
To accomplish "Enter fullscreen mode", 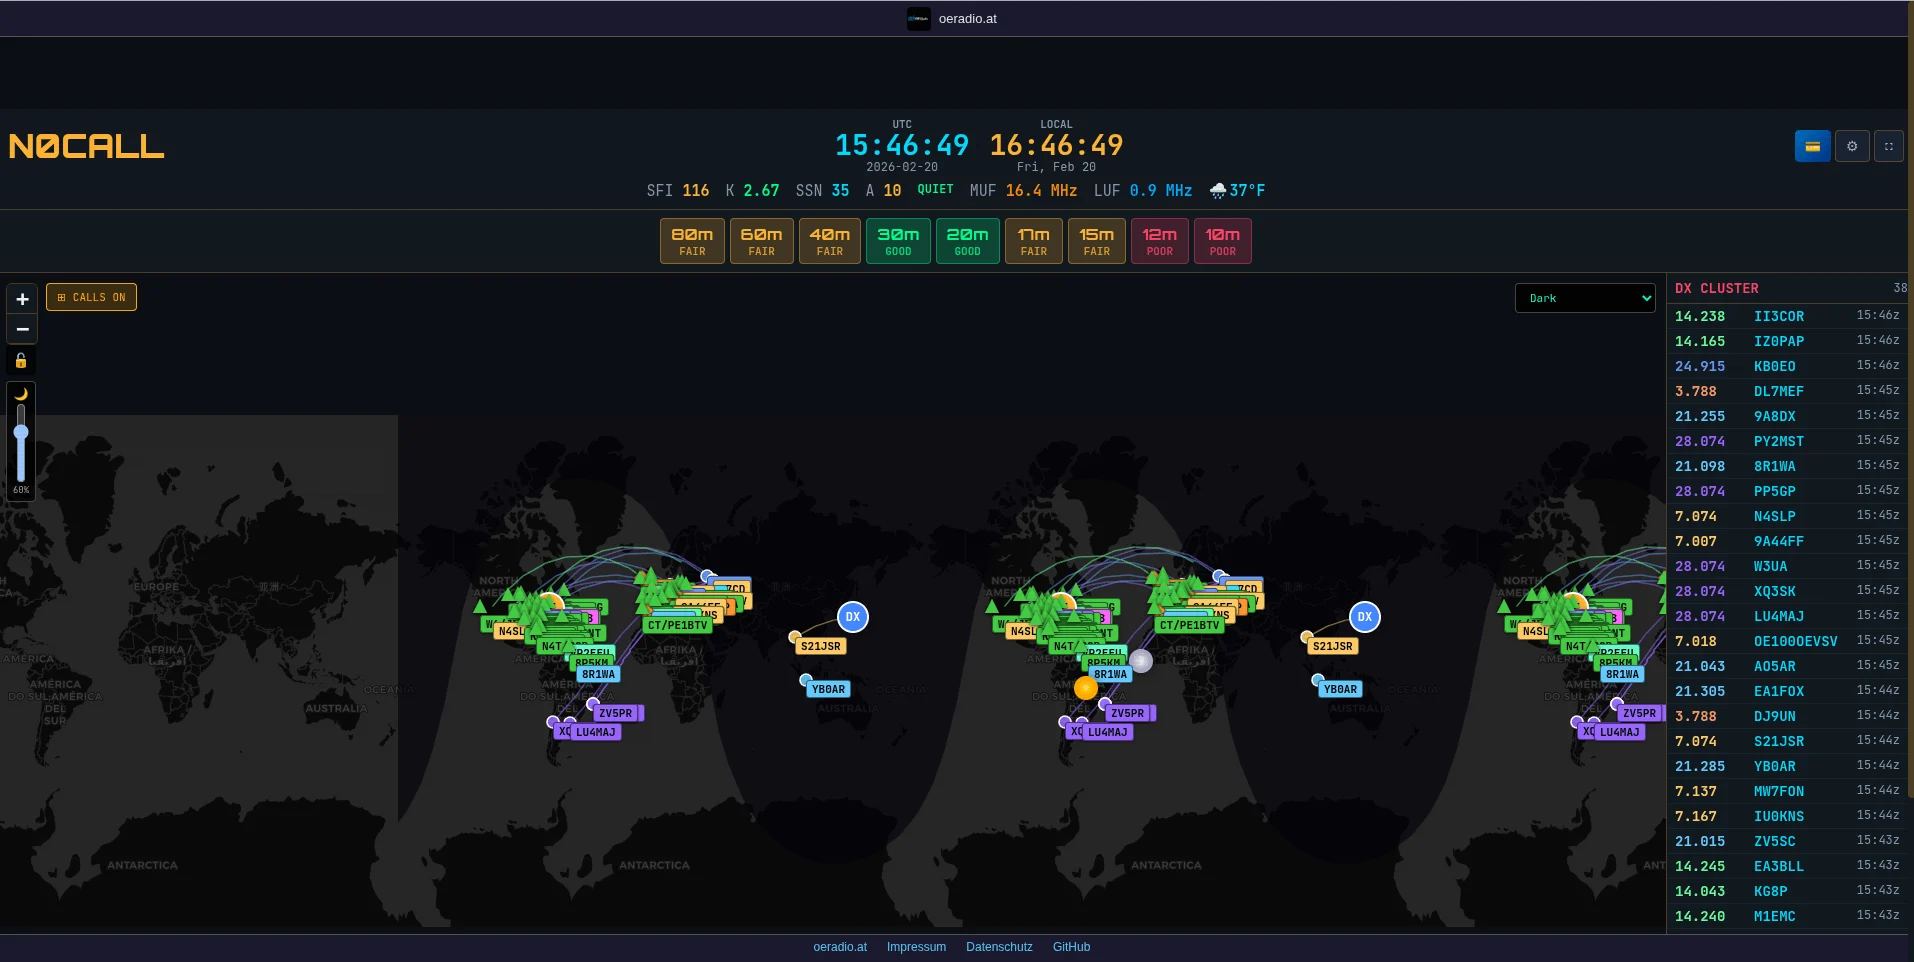I will click(1888, 146).
